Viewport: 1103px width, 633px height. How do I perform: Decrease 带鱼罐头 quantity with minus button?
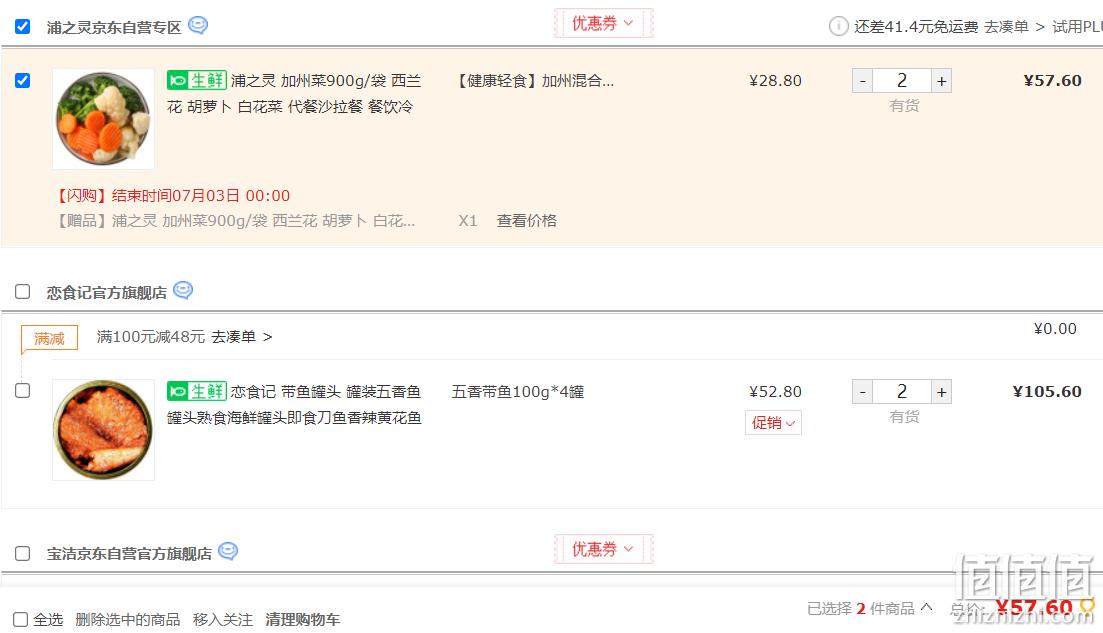(862, 392)
